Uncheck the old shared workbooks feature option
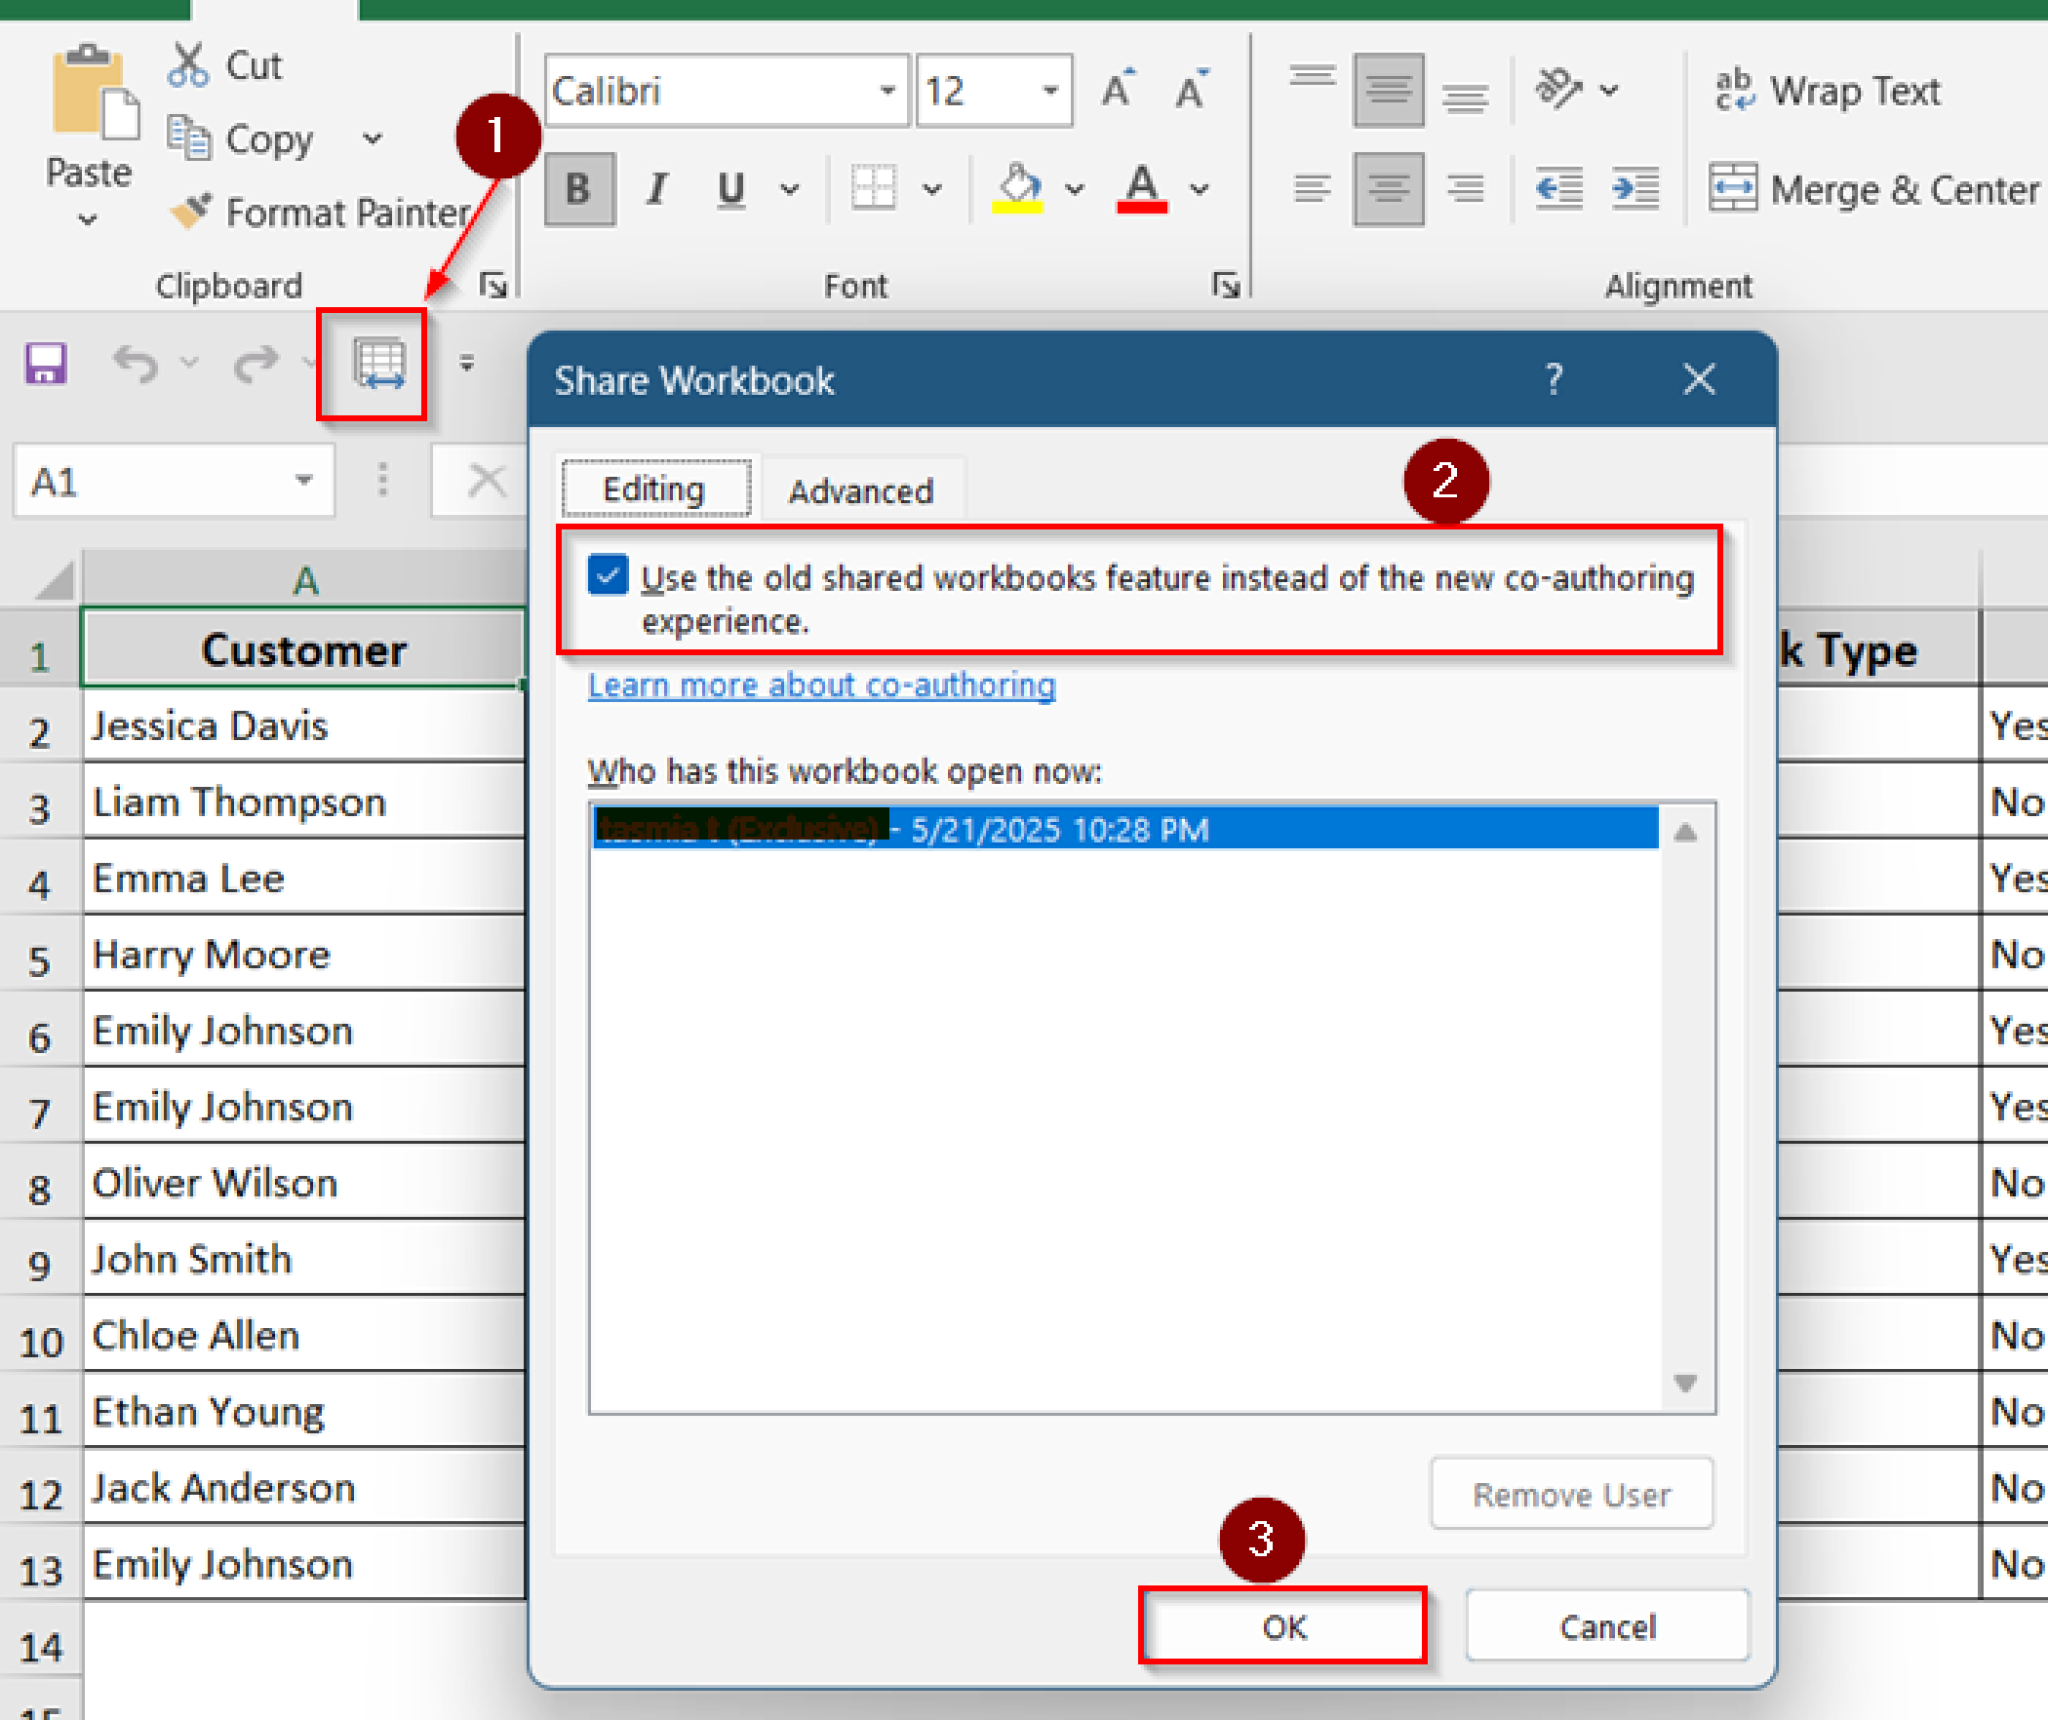The width and height of the screenshot is (2048, 1720). pyautogui.click(x=606, y=577)
